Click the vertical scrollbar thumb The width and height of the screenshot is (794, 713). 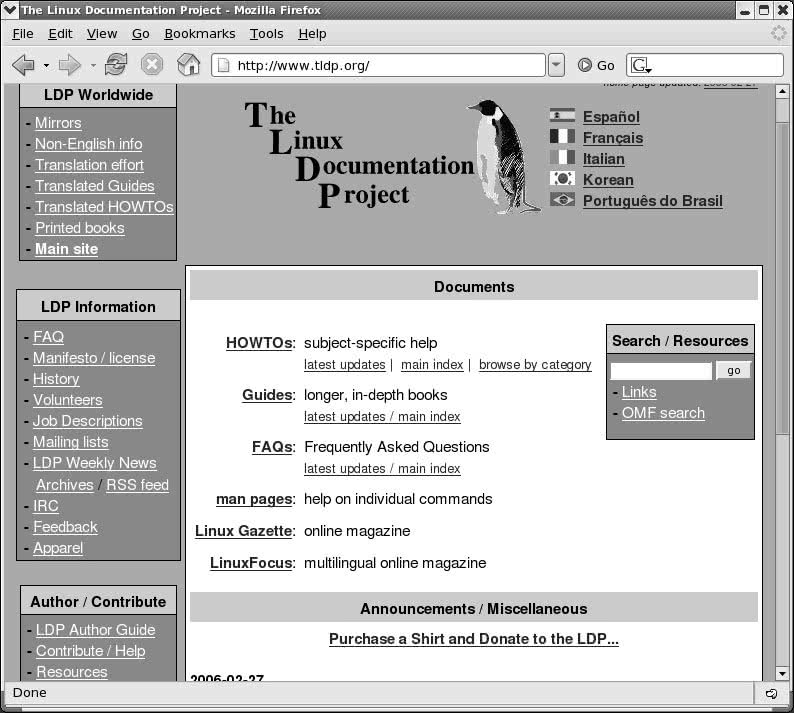pos(782,278)
